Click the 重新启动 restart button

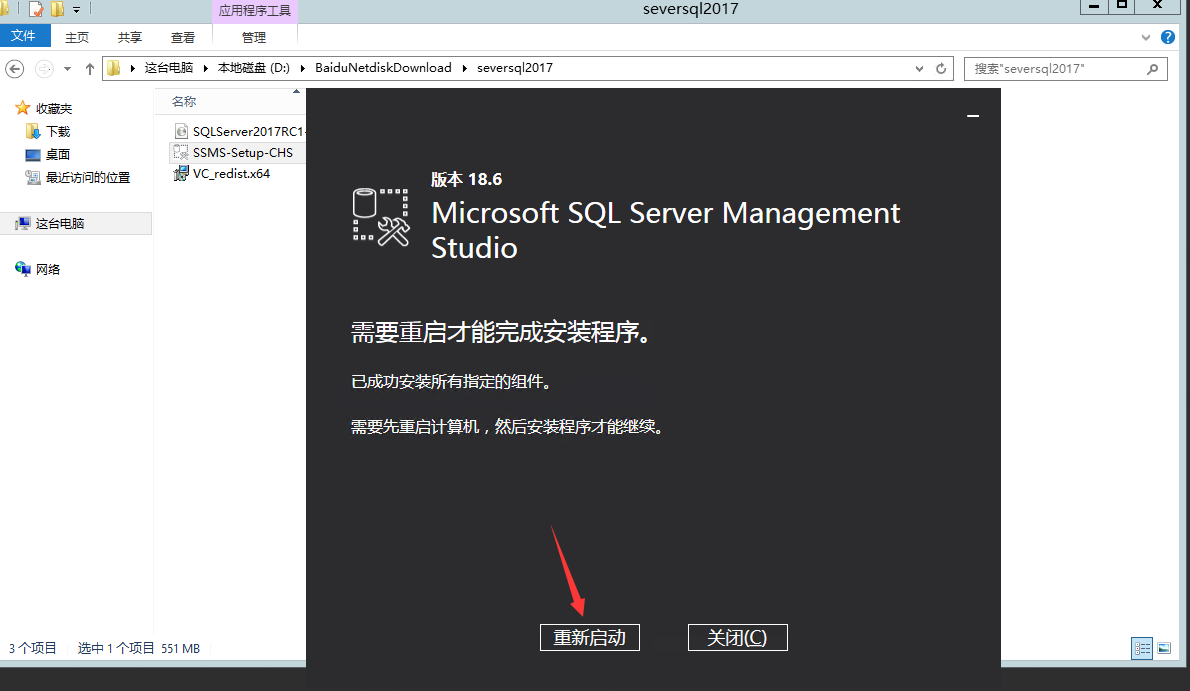coord(589,638)
